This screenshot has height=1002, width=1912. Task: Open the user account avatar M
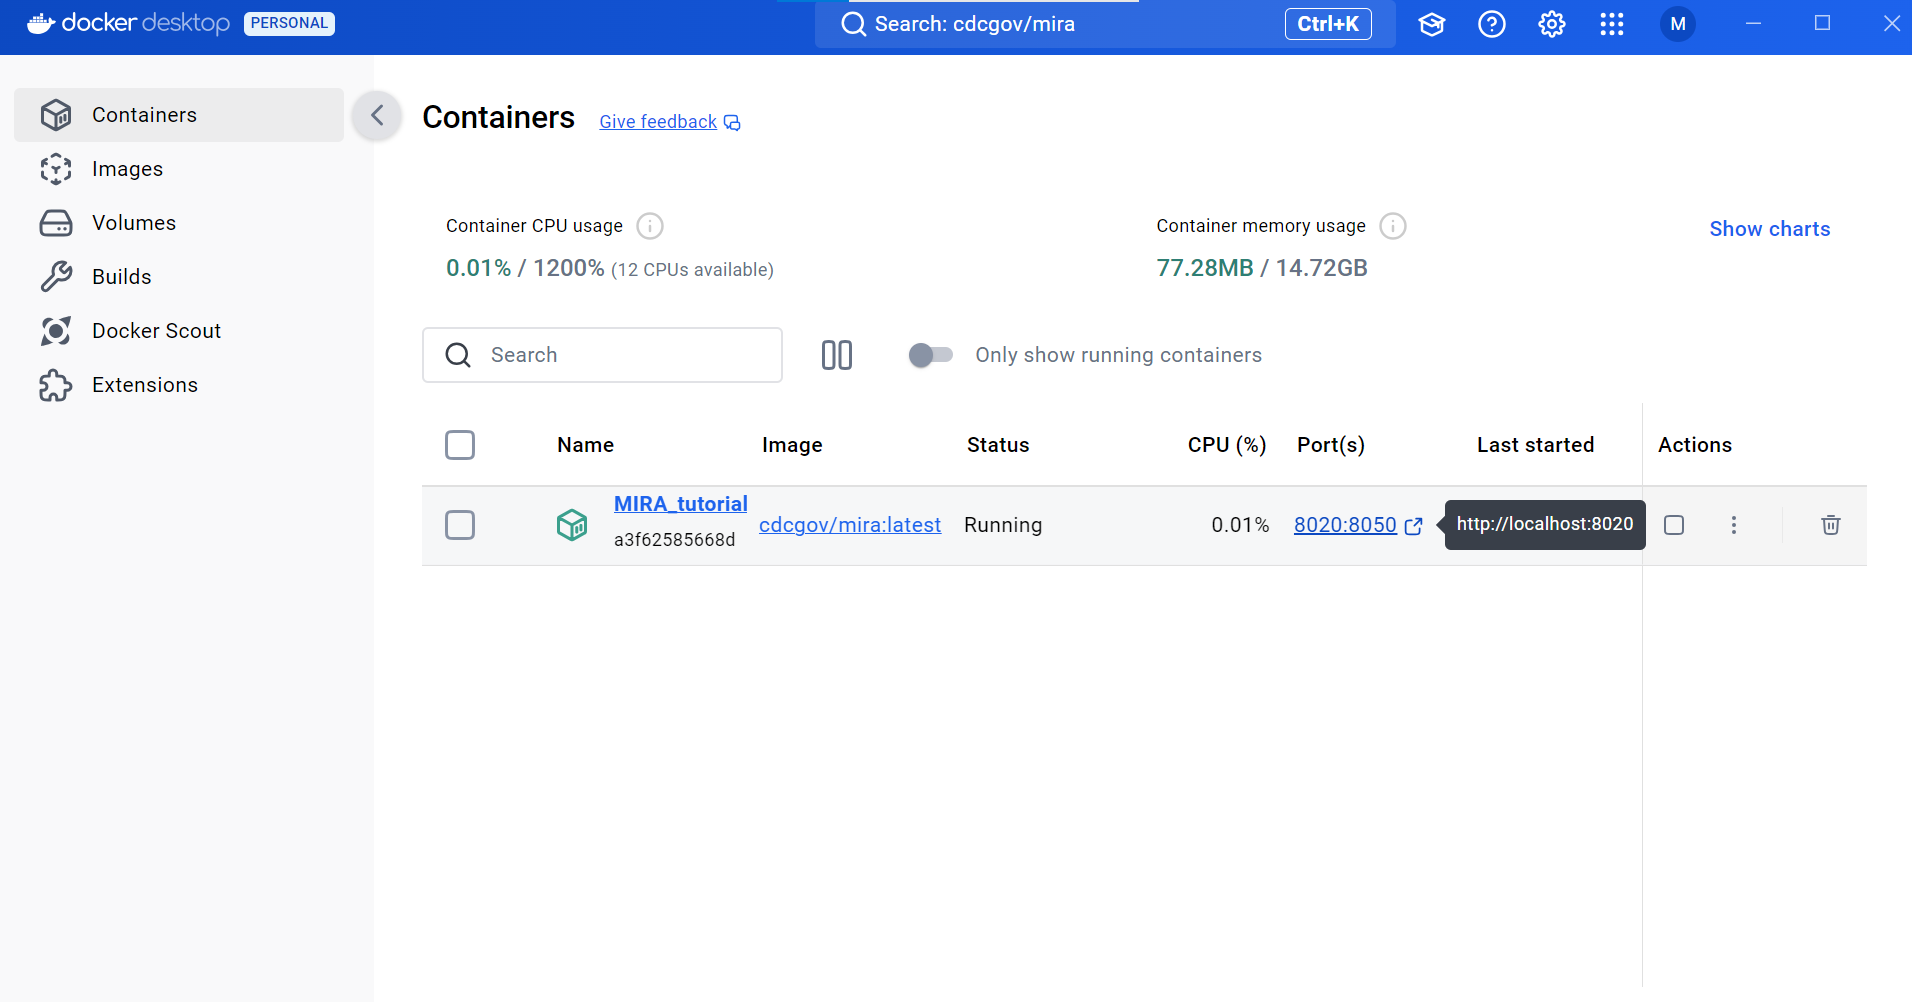tap(1678, 24)
